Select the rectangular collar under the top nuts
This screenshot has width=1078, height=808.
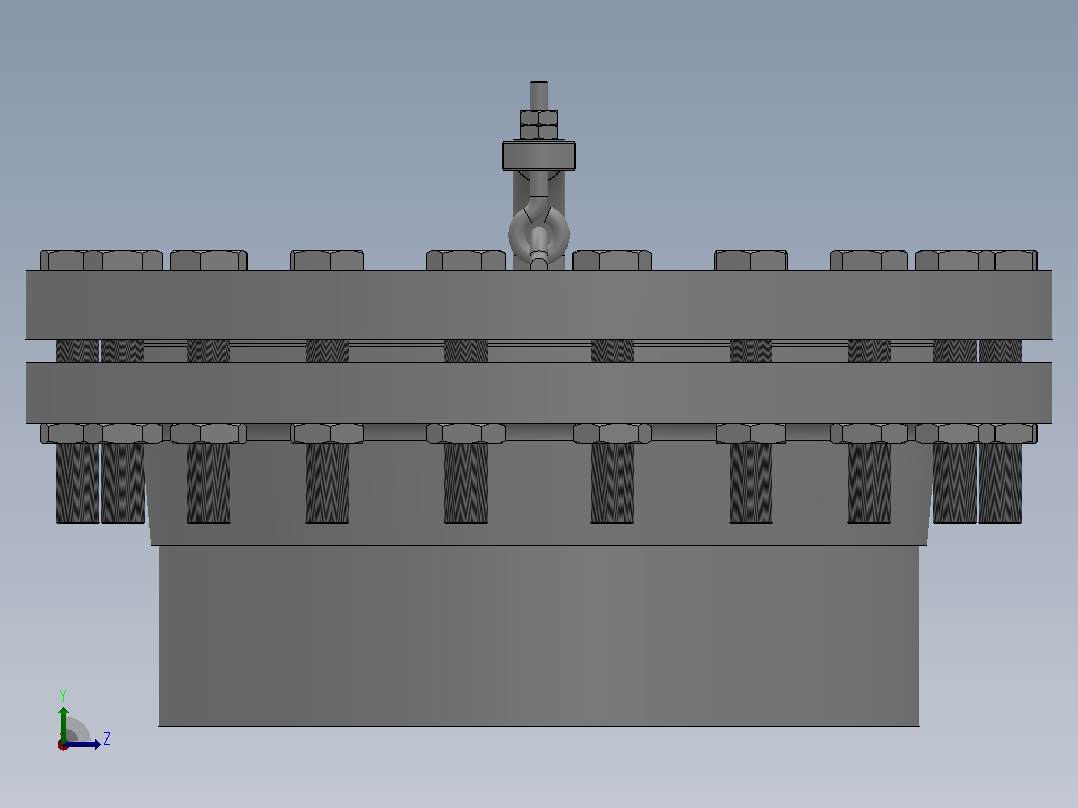[x=539, y=155]
